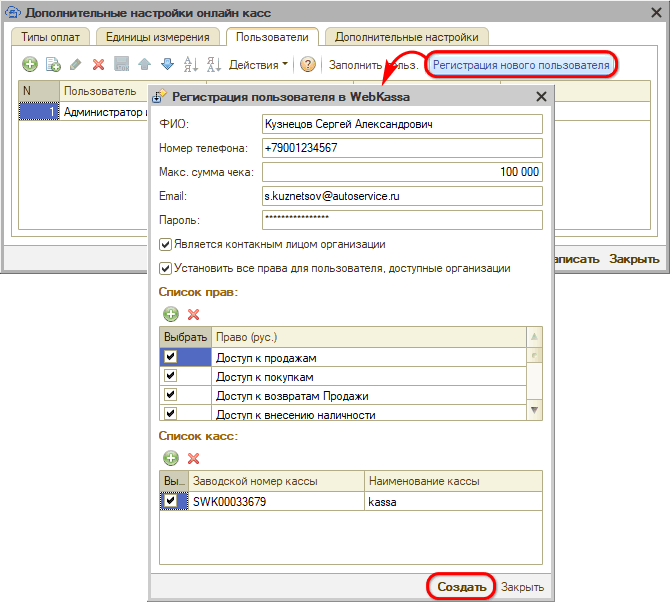
Task: Uncheck 'Установить все права для пользователя' option
Action: [166, 268]
